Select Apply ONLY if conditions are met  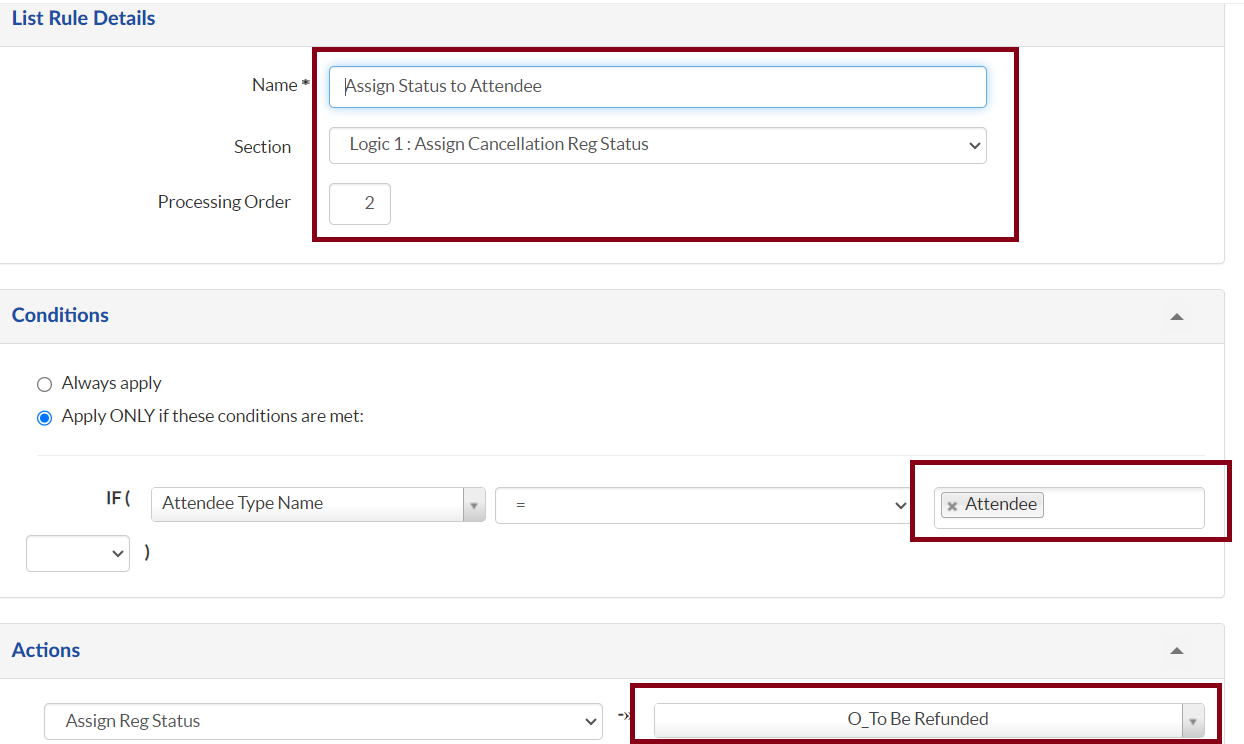pos(44,417)
